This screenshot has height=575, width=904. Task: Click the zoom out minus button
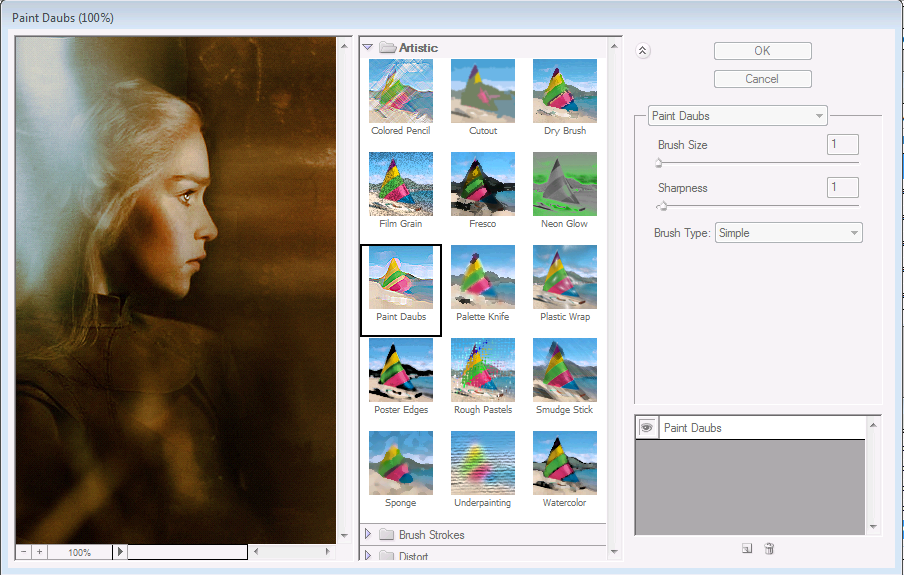(x=24, y=552)
